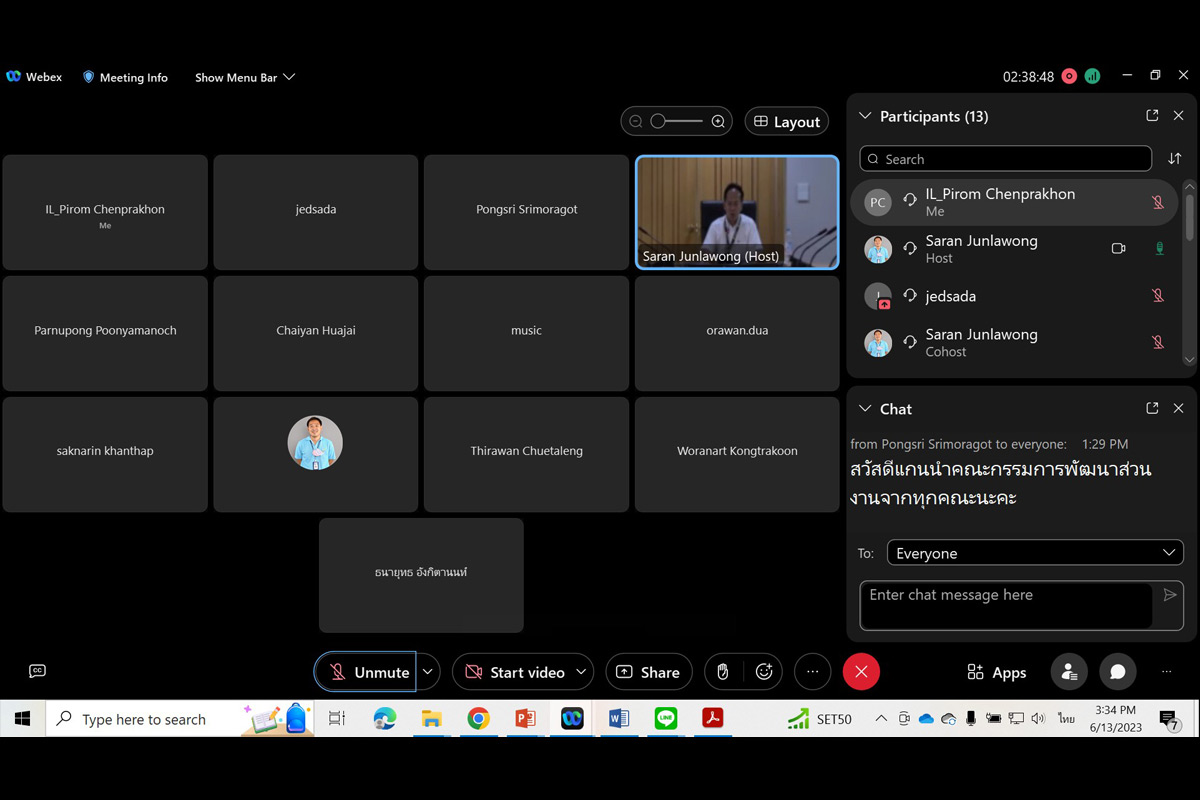Open the more options ellipsis button
Screen dimensions: 1200x800
point(812,672)
